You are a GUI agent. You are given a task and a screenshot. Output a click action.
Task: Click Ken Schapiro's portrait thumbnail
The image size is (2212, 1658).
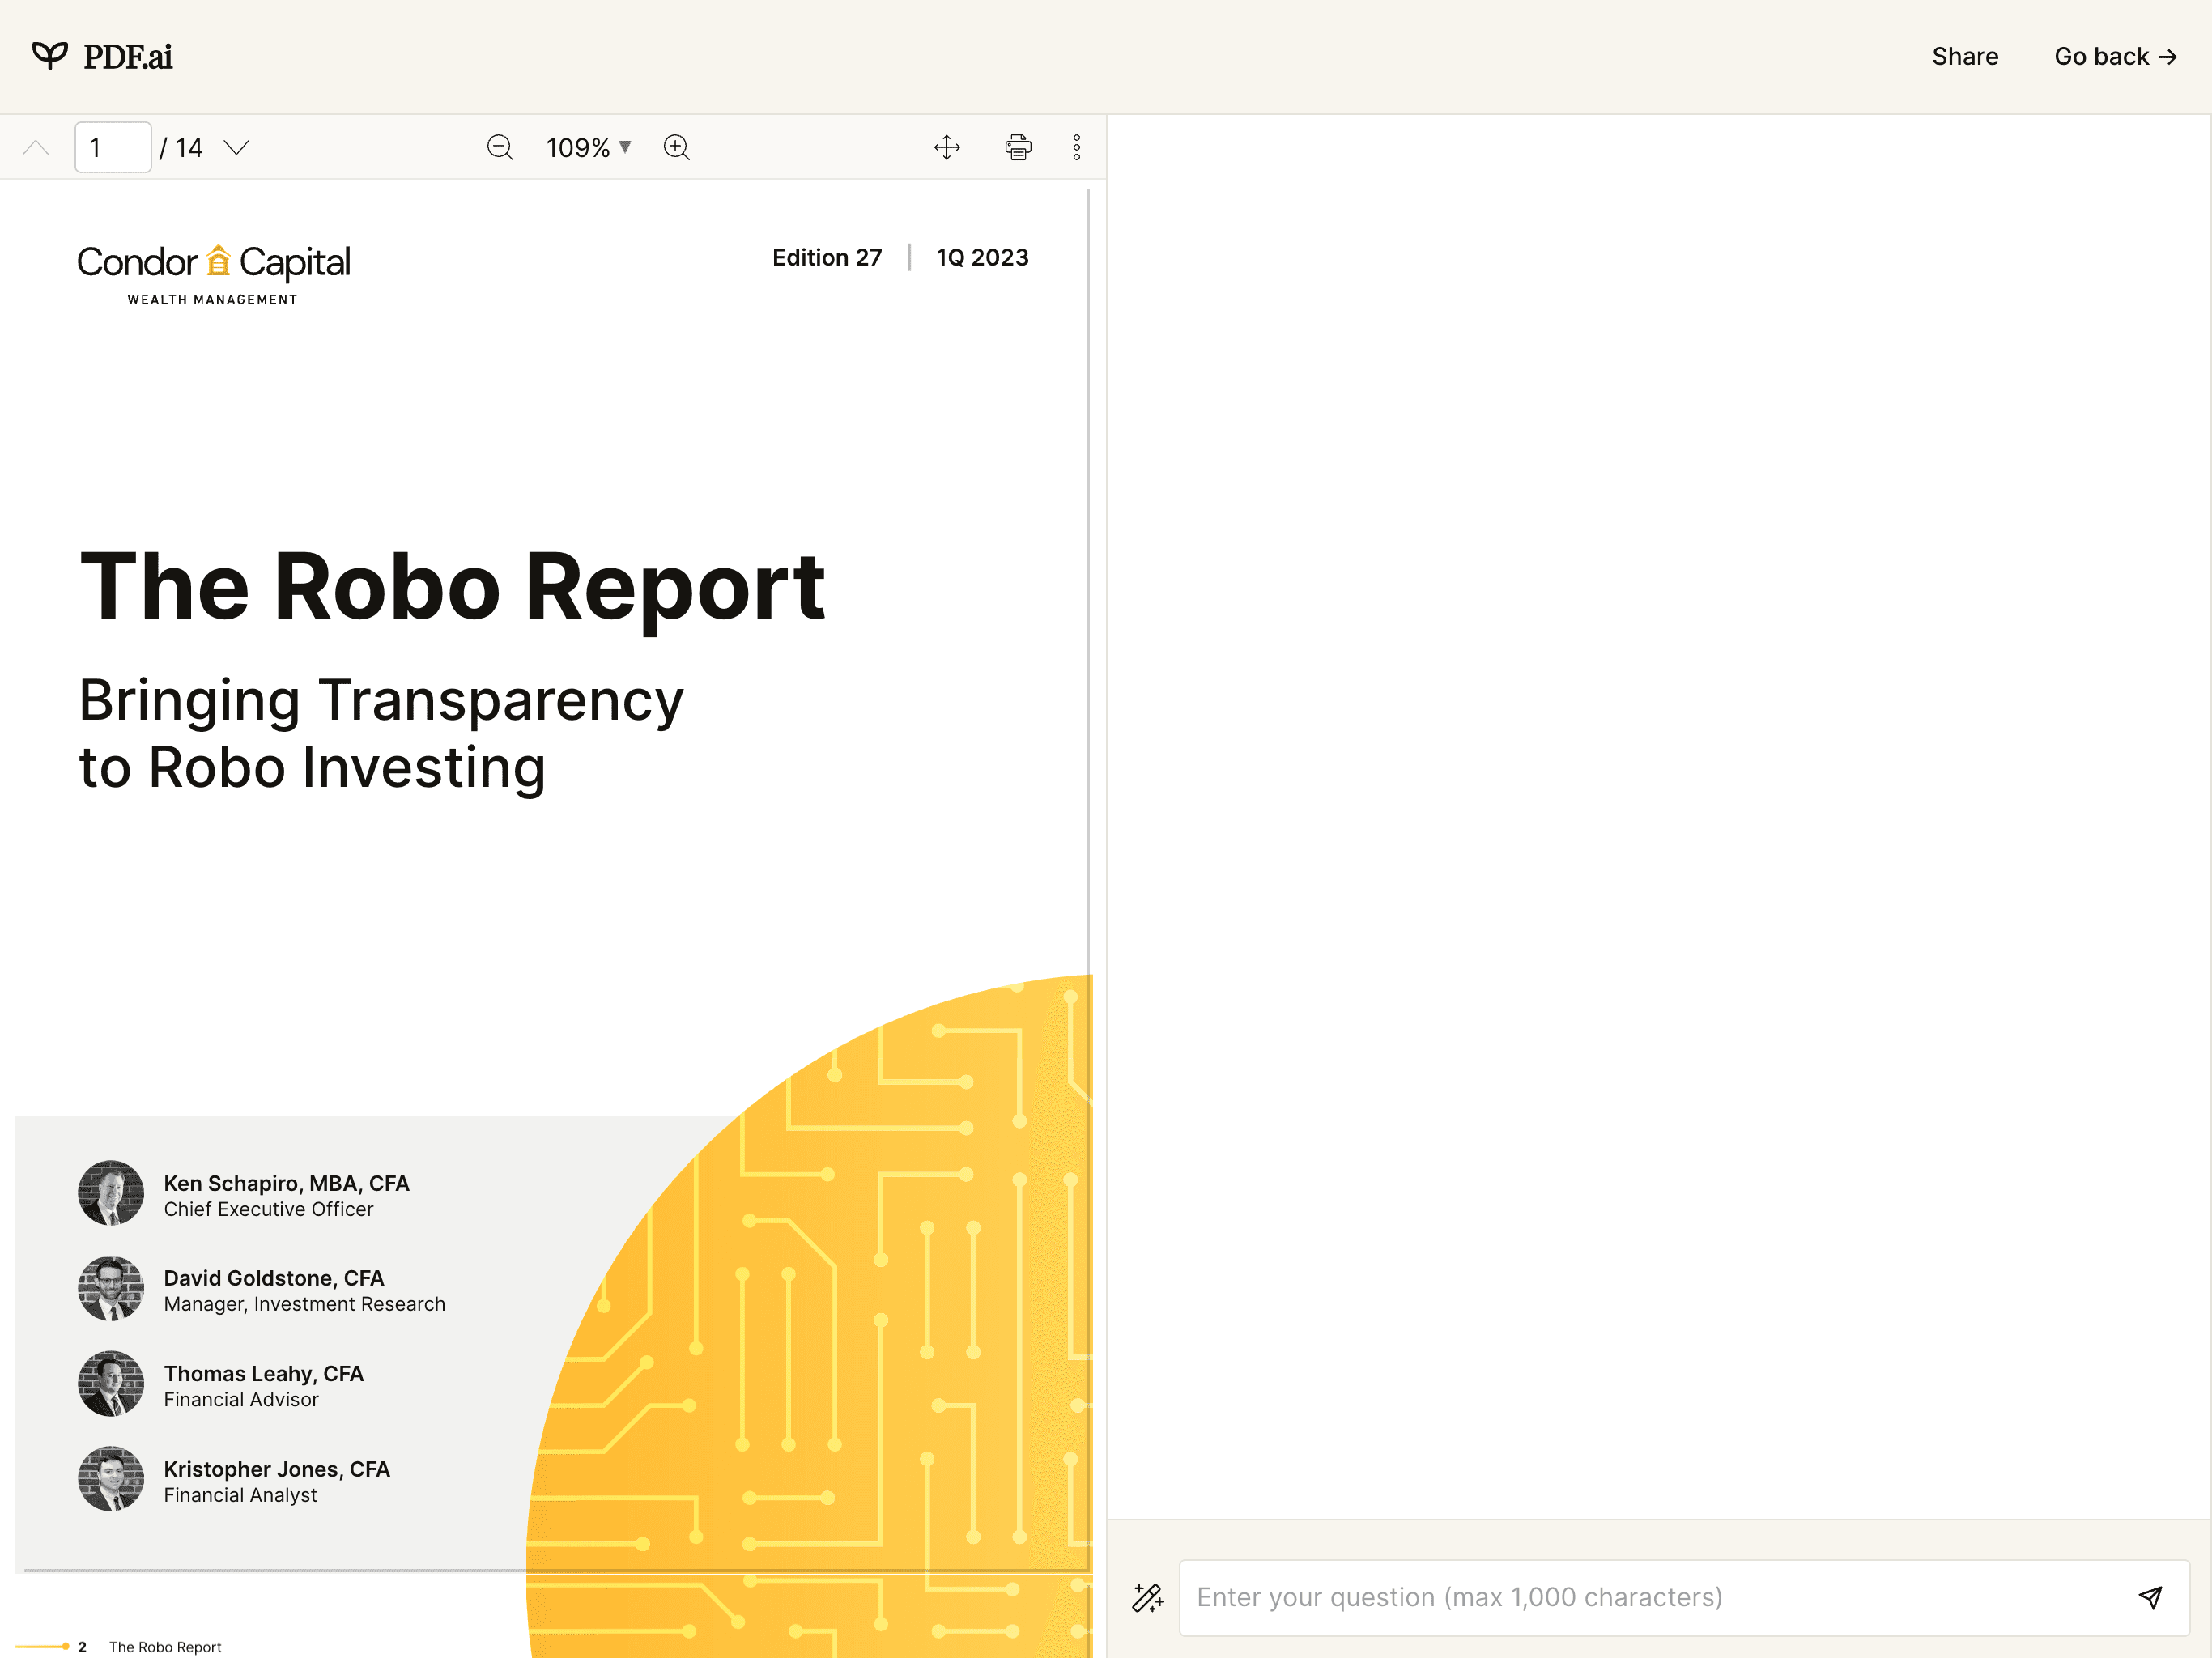pos(111,1193)
